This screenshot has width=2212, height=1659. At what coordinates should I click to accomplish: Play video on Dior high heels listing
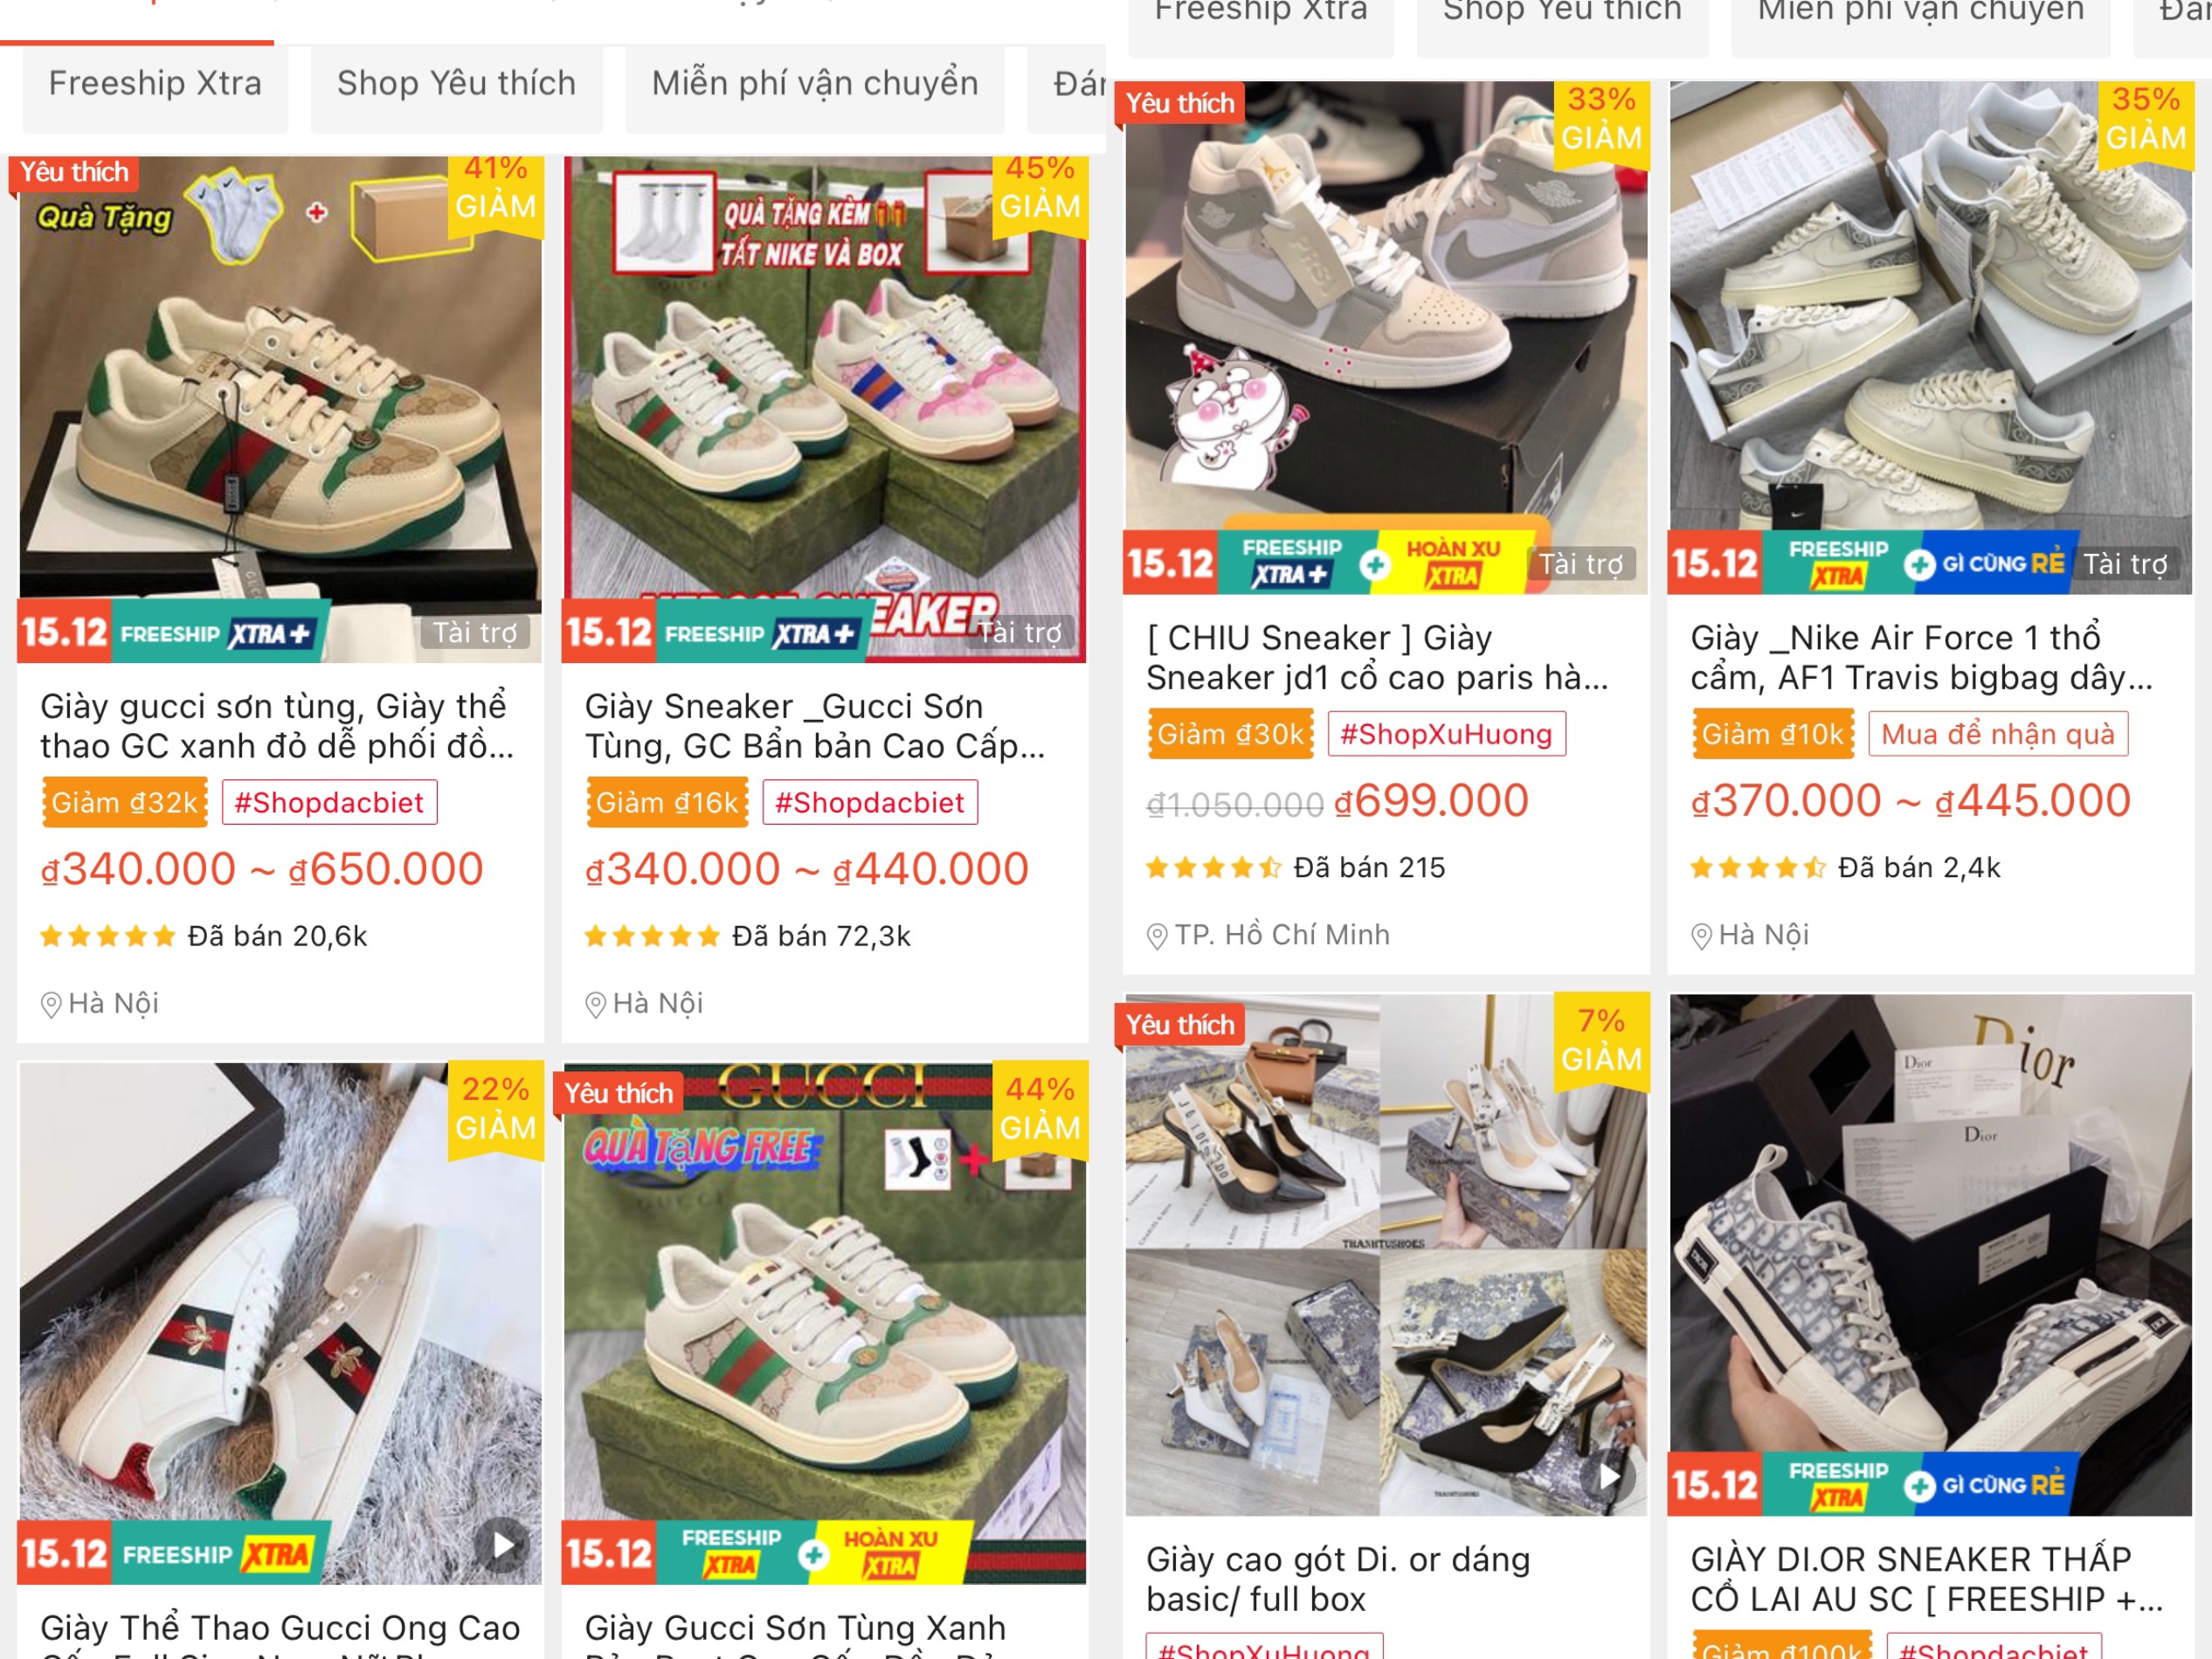coord(1609,1476)
